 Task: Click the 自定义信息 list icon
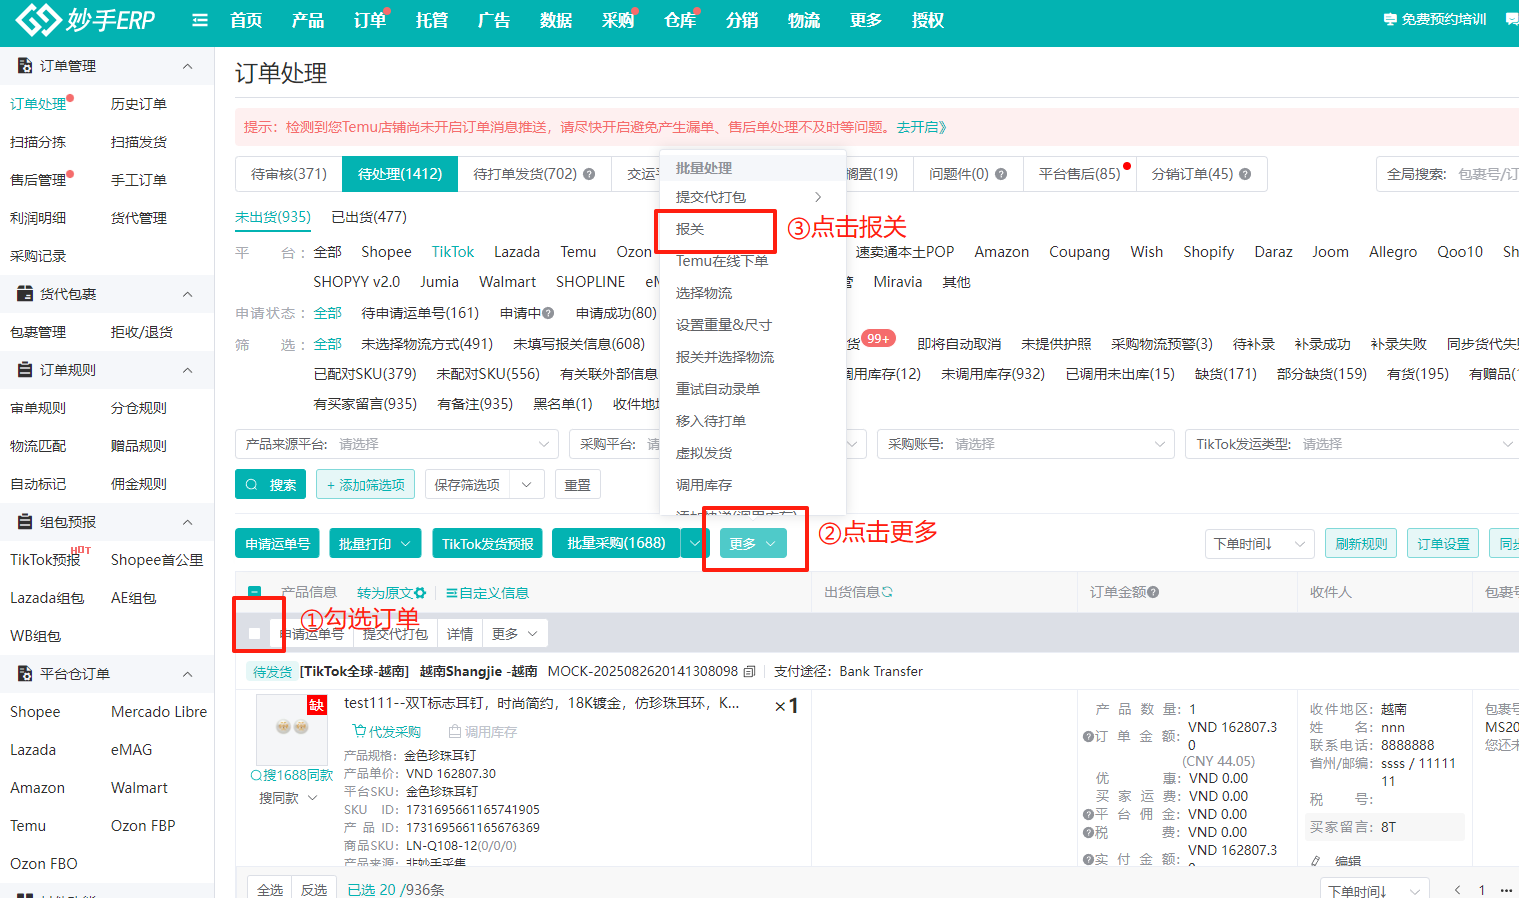pyautogui.click(x=452, y=593)
